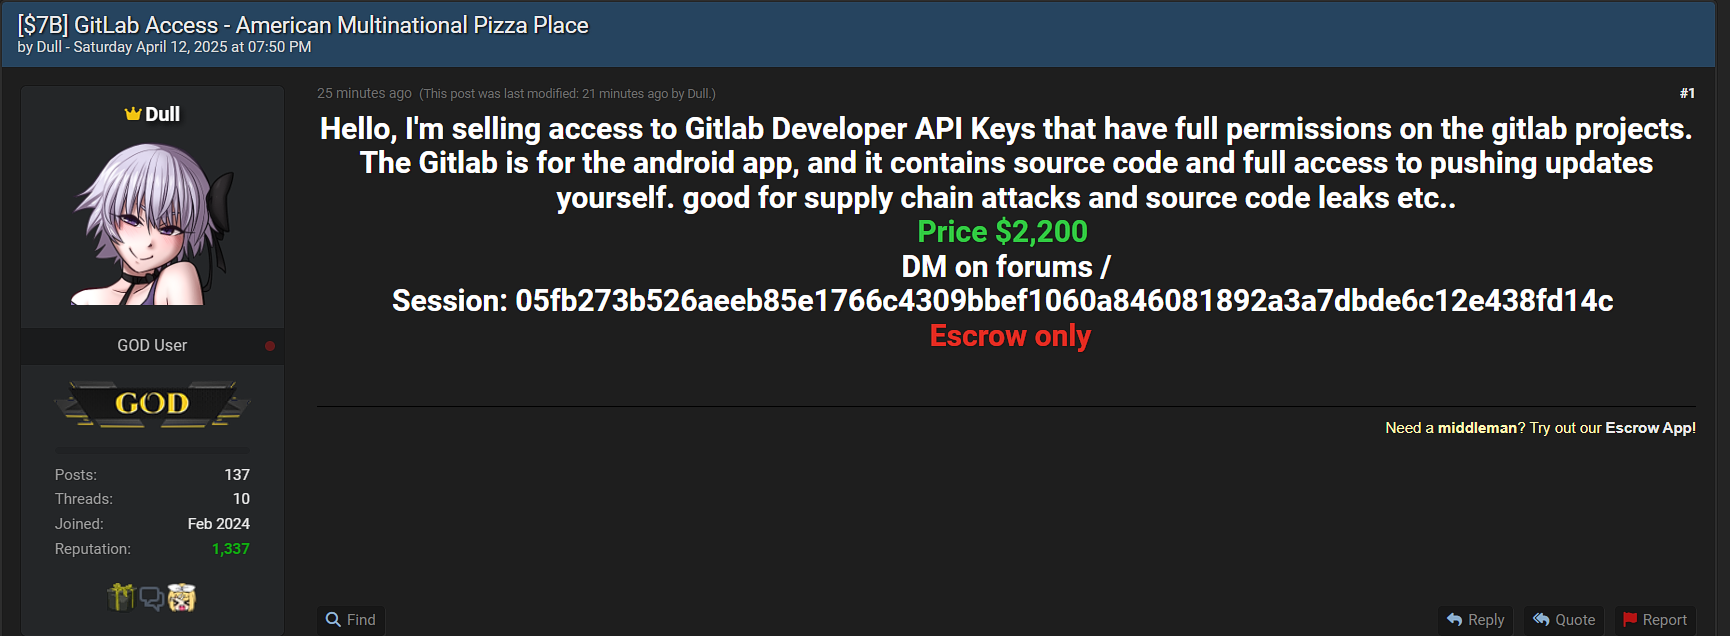Click the Find button with magnifier icon
This screenshot has height=636, width=1730.
point(351,620)
